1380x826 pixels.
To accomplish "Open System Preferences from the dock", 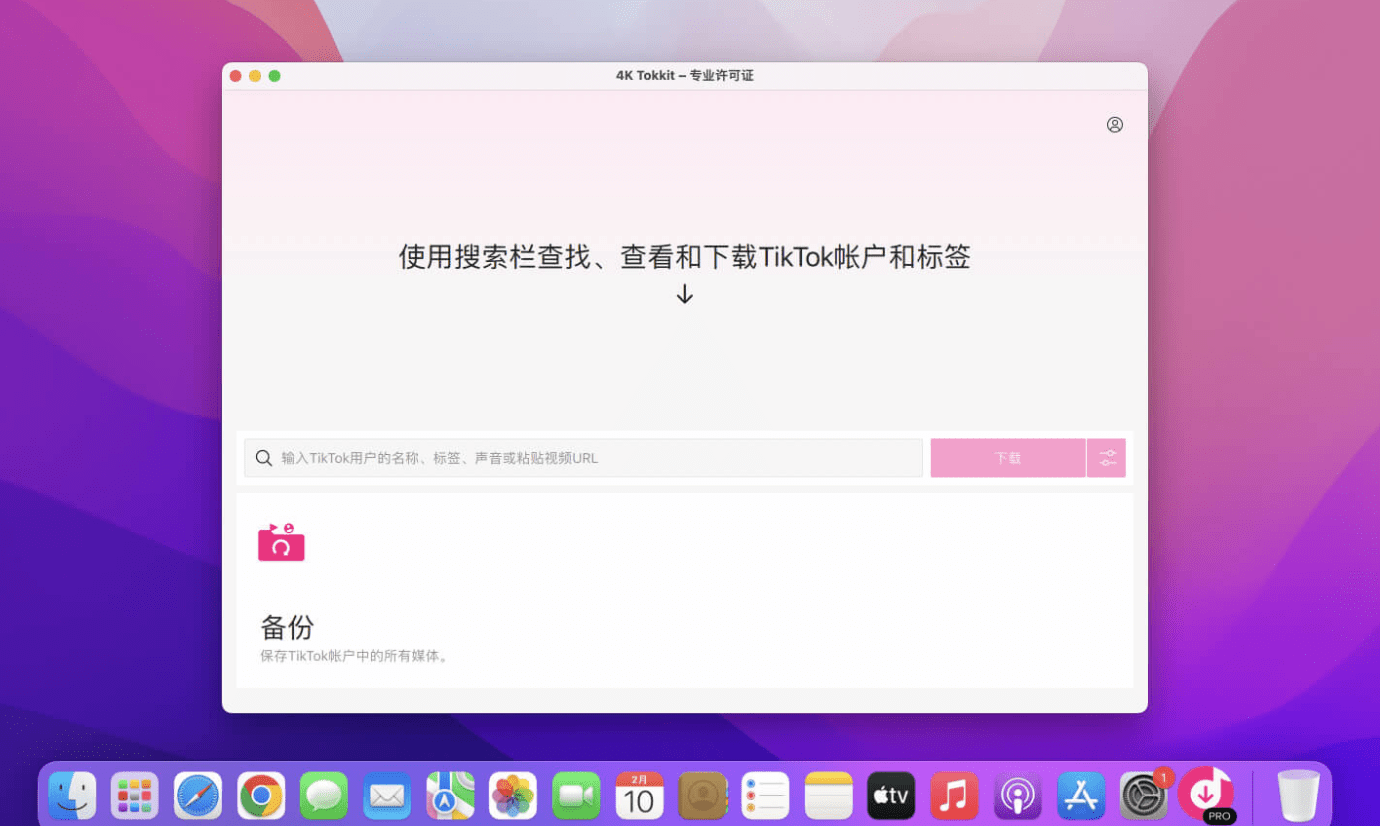I will pyautogui.click(x=1143, y=796).
